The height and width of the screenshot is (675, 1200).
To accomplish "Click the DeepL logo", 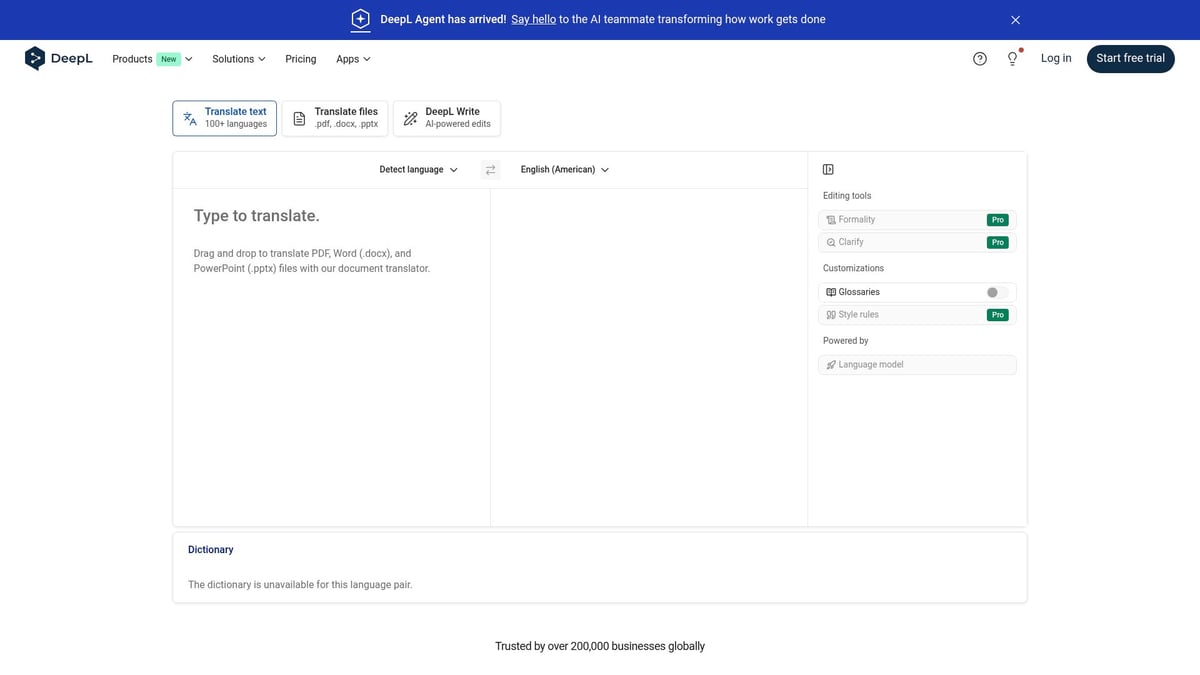I will 58,57.
